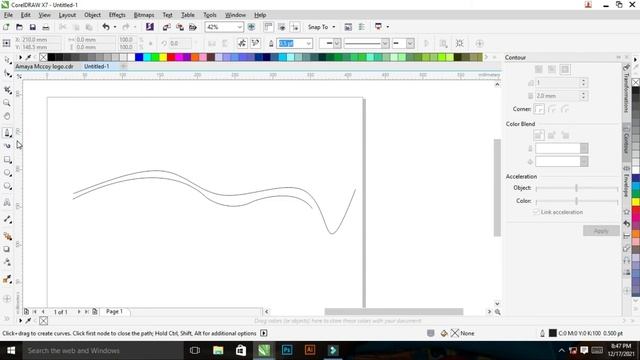Open the Envelope docker side tab
Screen dimensions: 640x360
click(x=626, y=182)
